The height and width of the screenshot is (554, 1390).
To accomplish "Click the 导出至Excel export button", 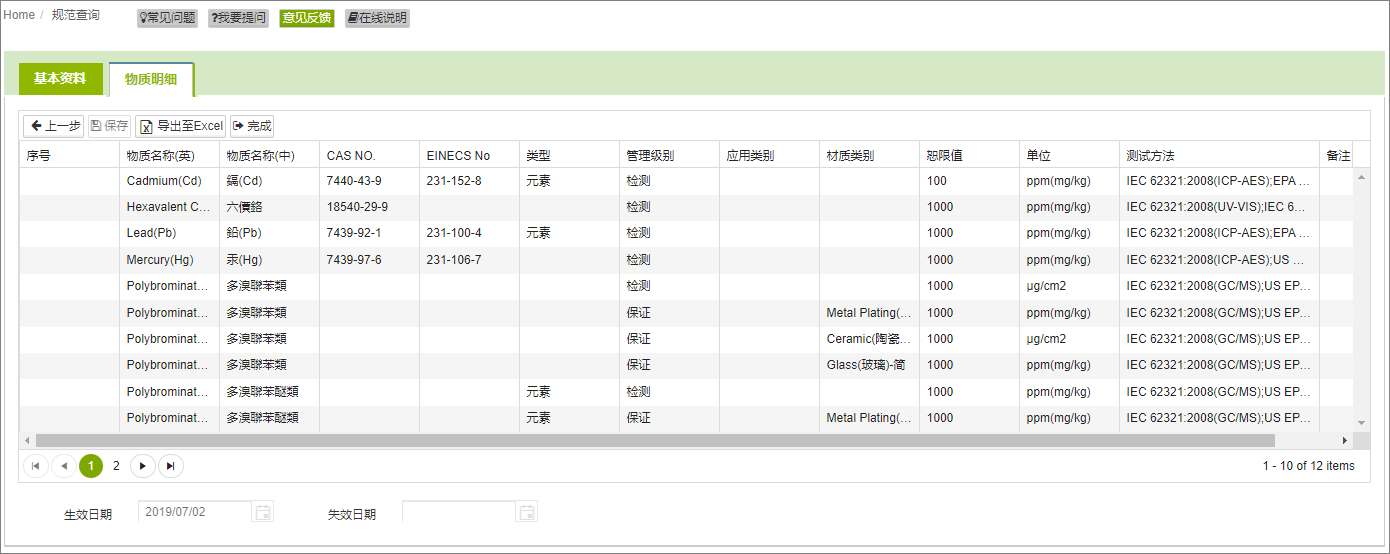I will (x=181, y=126).
